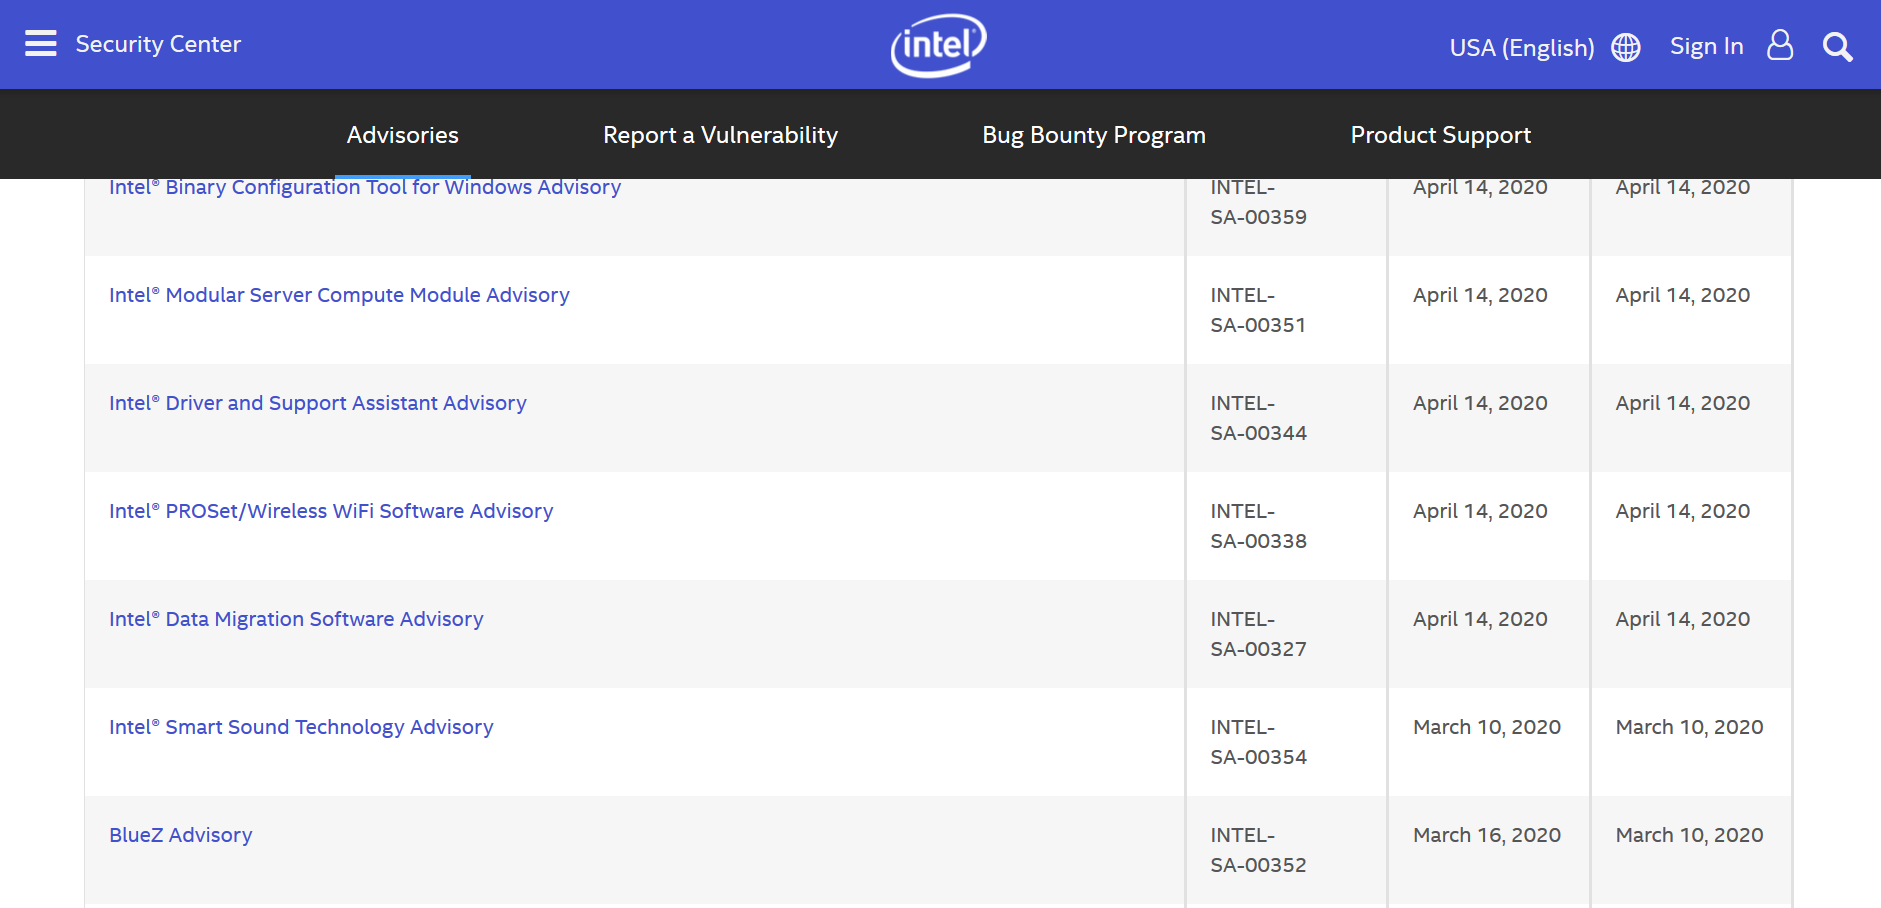
Task: Open search with the magnifier icon
Action: (1837, 47)
